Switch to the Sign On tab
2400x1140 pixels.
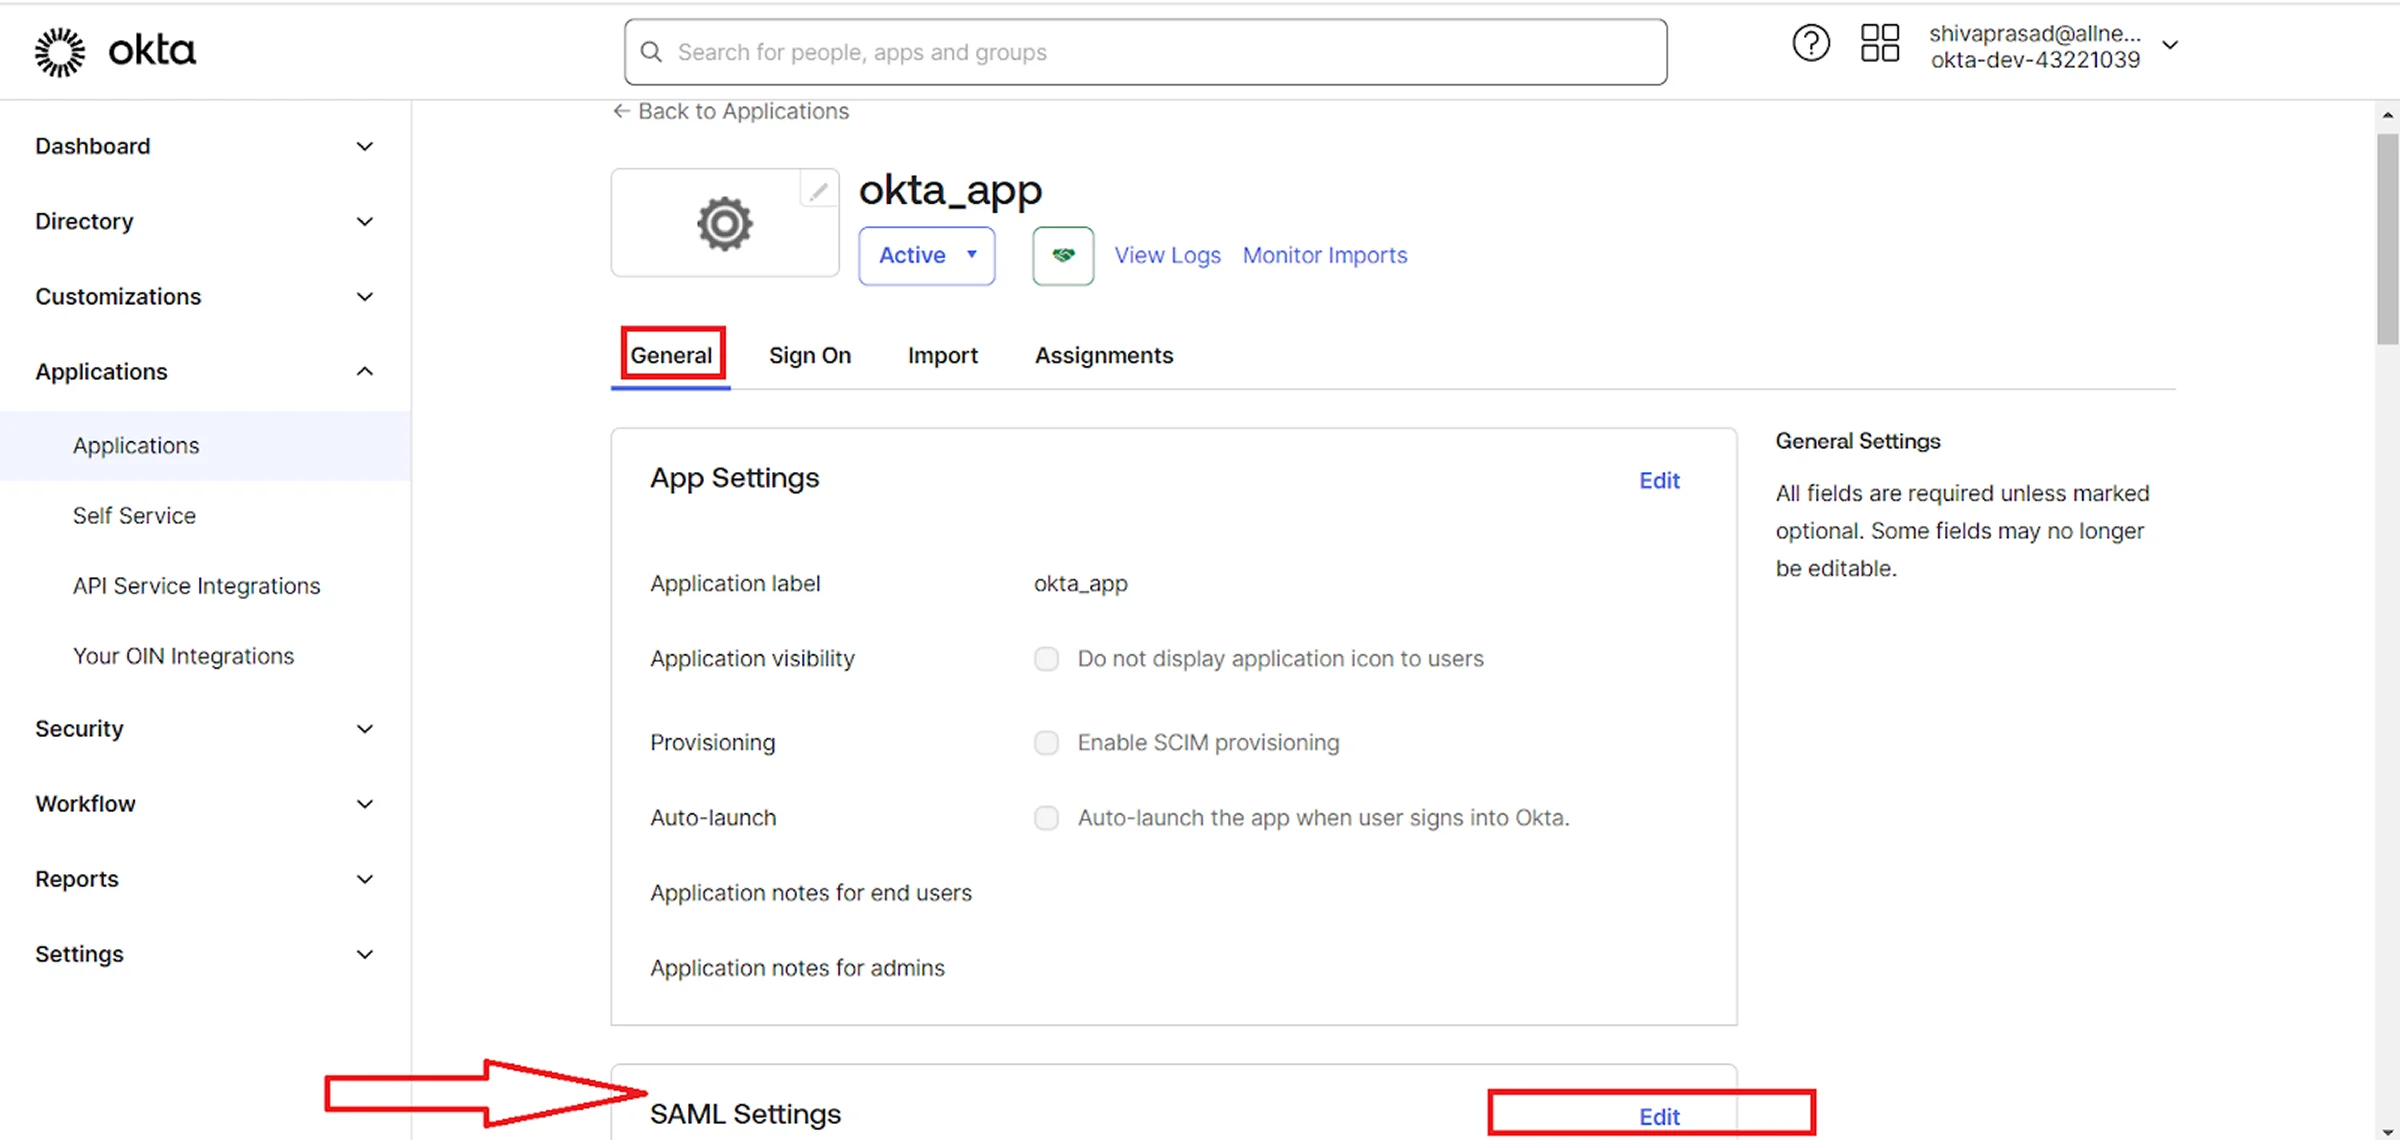pos(809,355)
